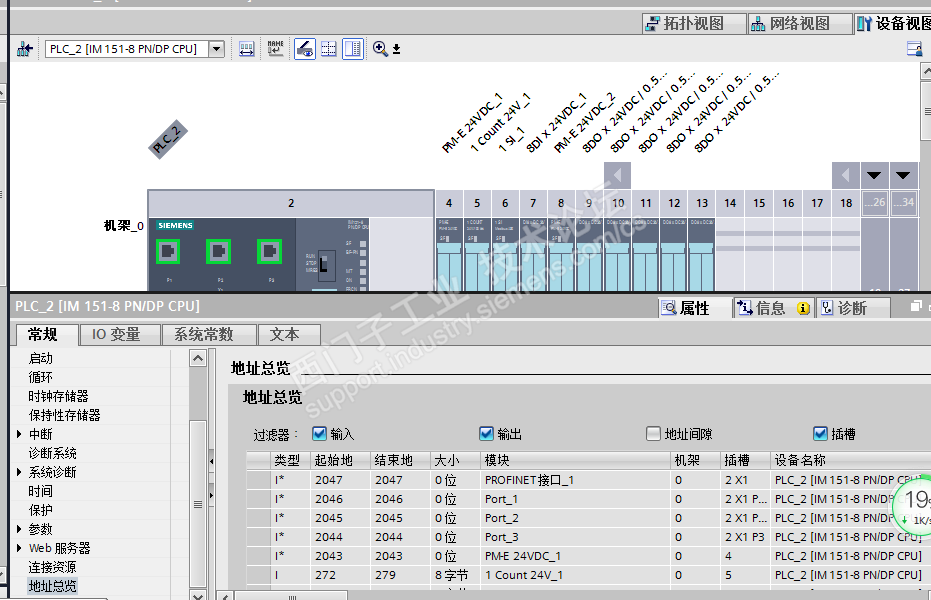
Task: Open the PLC_2 device selection dropdown
Action: (x=217, y=49)
